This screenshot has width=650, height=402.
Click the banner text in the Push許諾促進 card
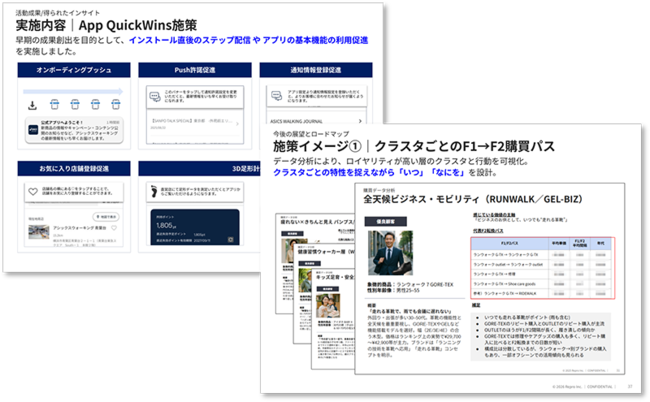point(201,97)
